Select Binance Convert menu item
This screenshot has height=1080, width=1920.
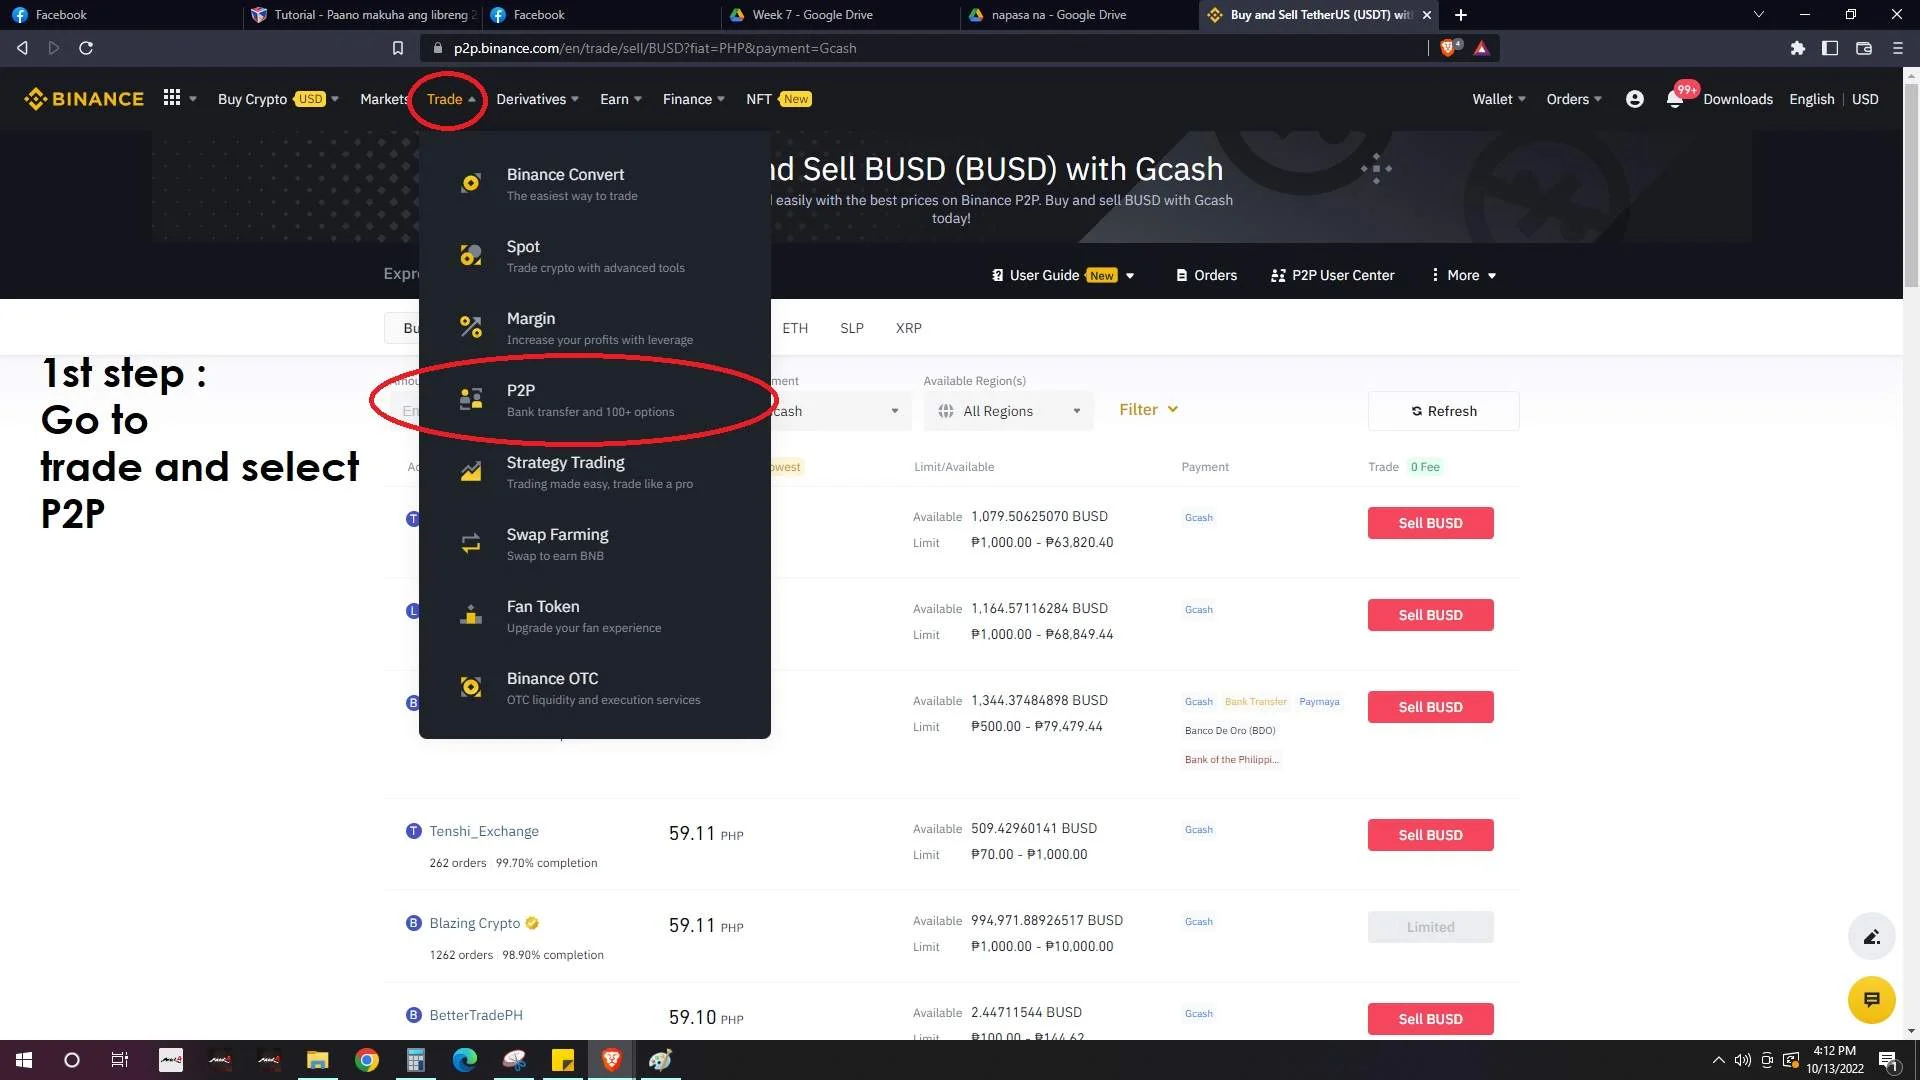[x=595, y=184]
